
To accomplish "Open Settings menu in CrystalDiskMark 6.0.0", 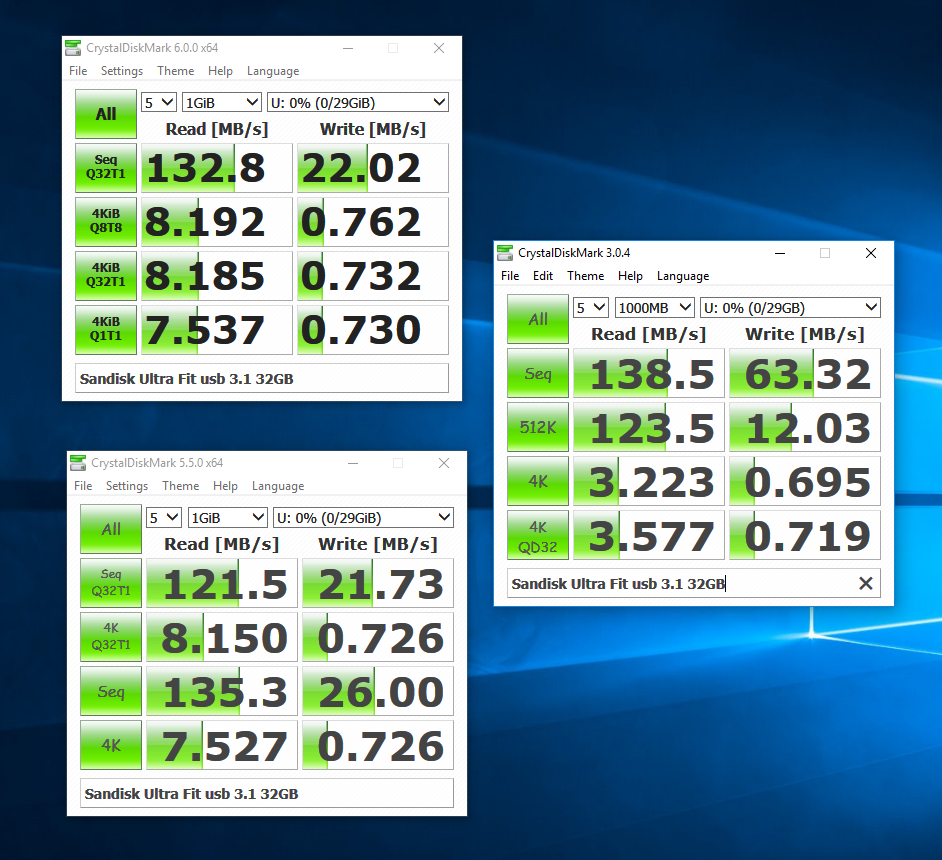I will pos(122,71).
